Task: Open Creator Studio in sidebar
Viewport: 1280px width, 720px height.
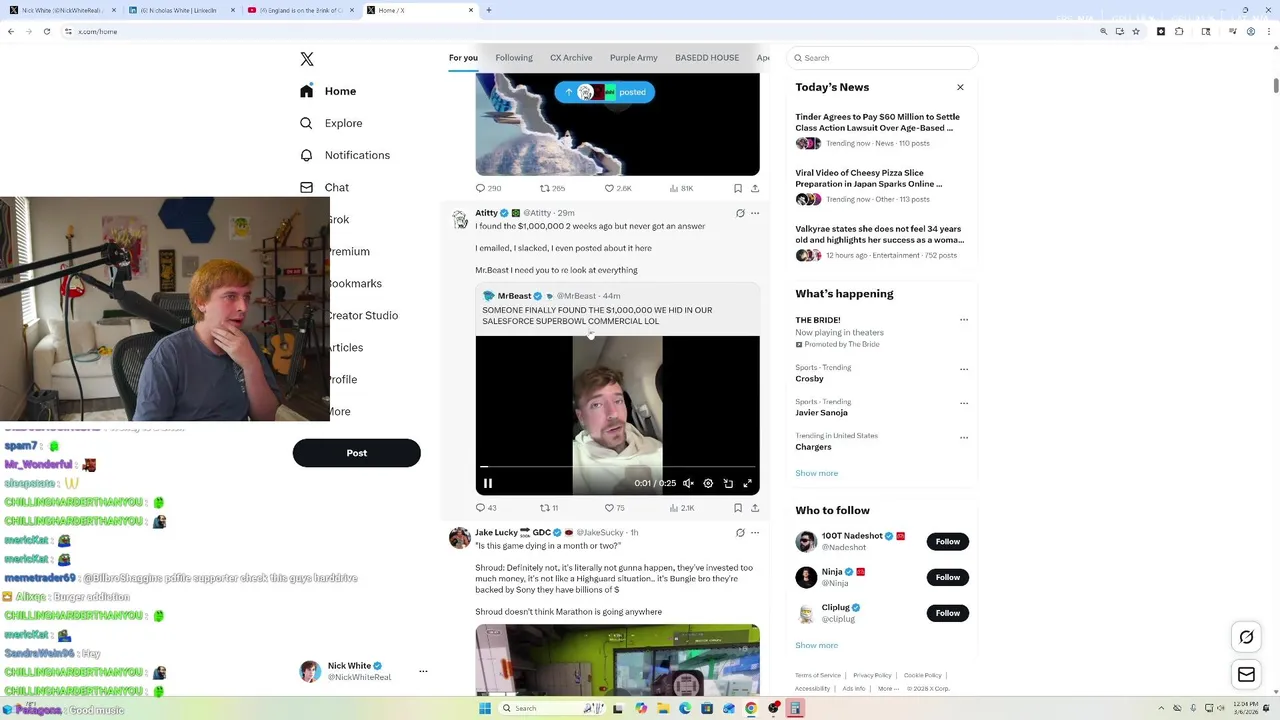Action: tap(364, 315)
